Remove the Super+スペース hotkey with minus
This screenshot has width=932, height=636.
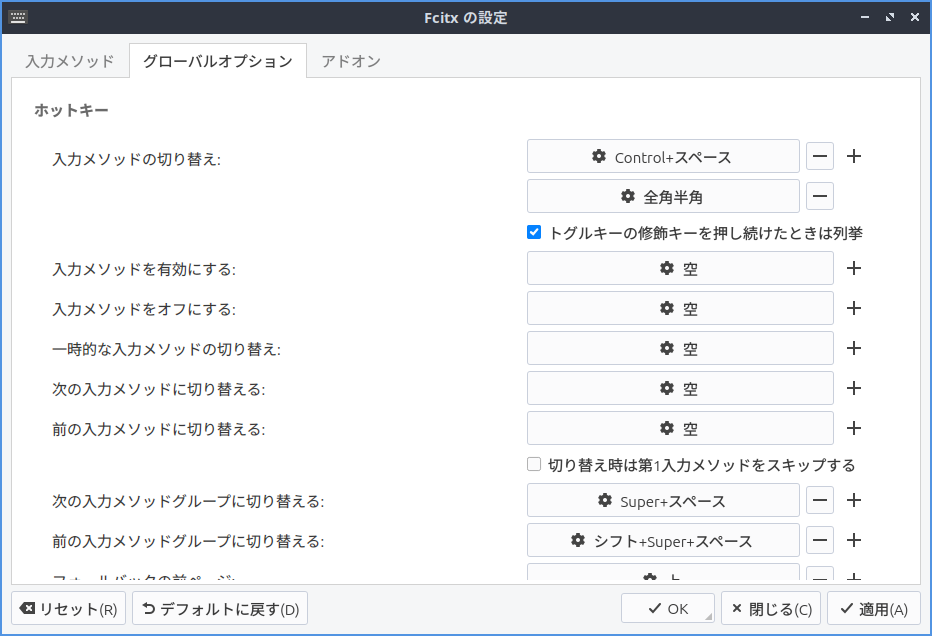[820, 500]
